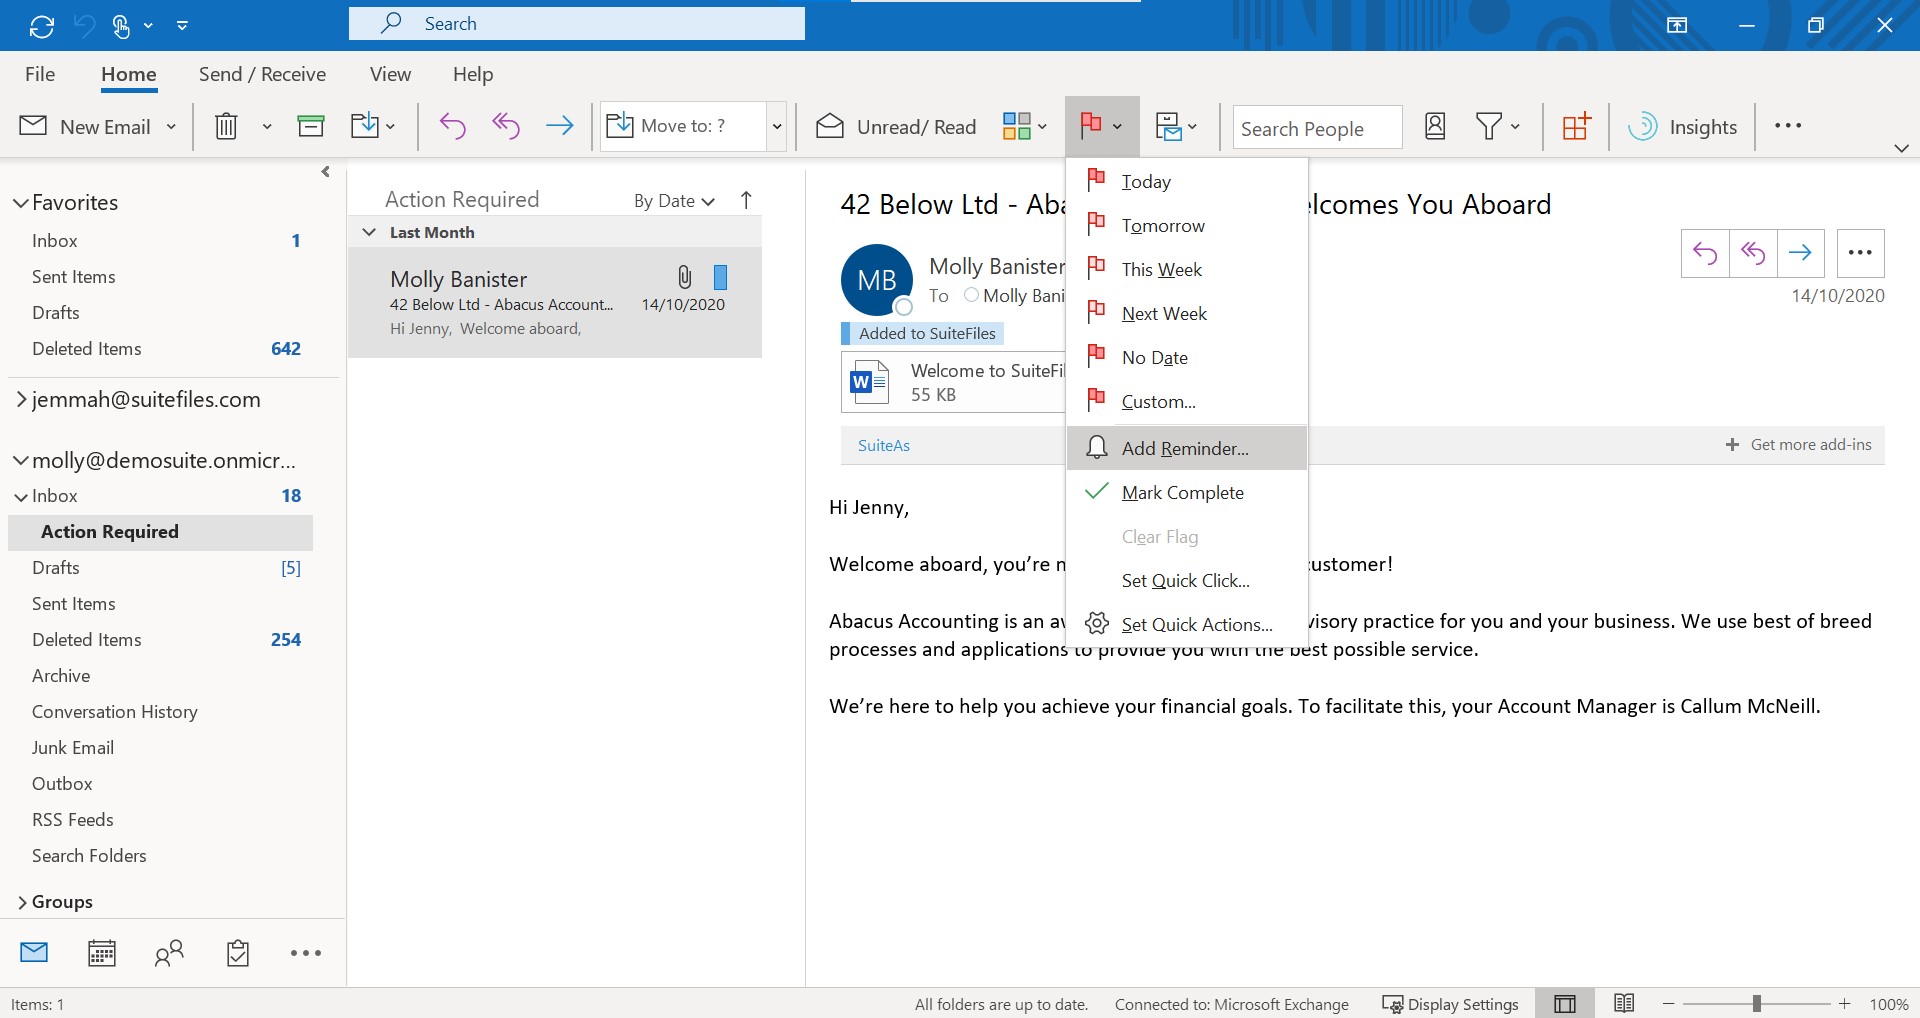Image resolution: width=1920 pixels, height=1018 pixels.
Task: Click the Address Book icon
Action: pos(1435,126)
